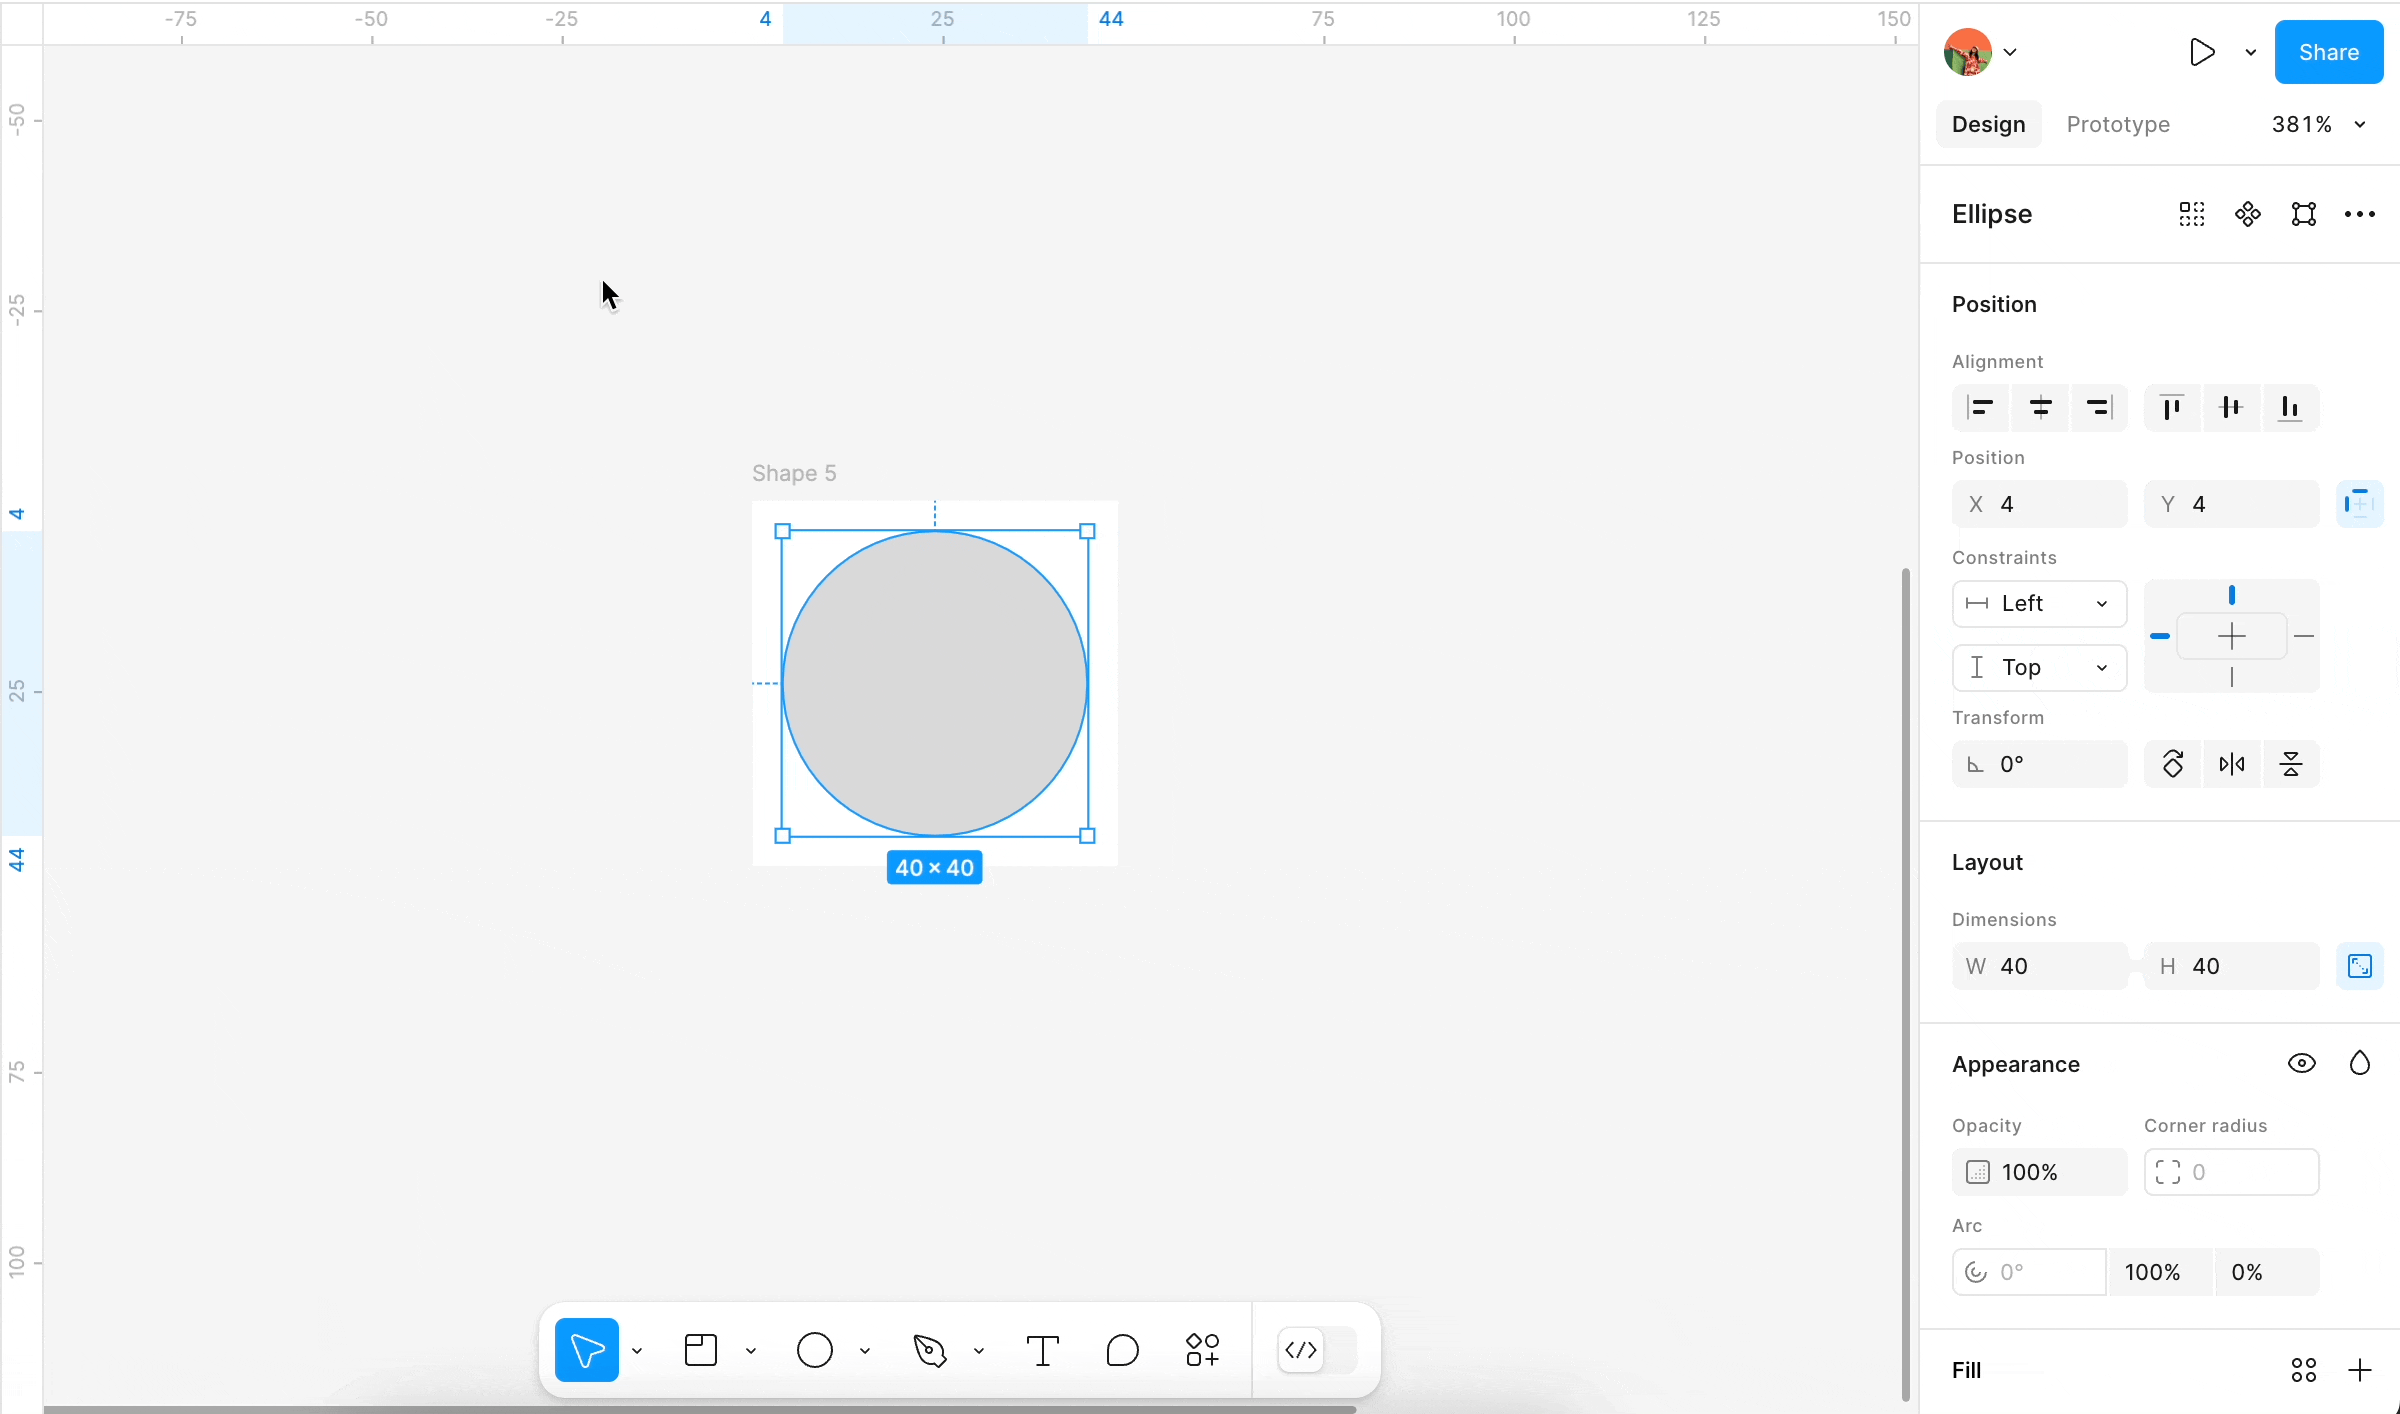Click the Frame tool icon
The image size is (2400, 1414).
701,1350
